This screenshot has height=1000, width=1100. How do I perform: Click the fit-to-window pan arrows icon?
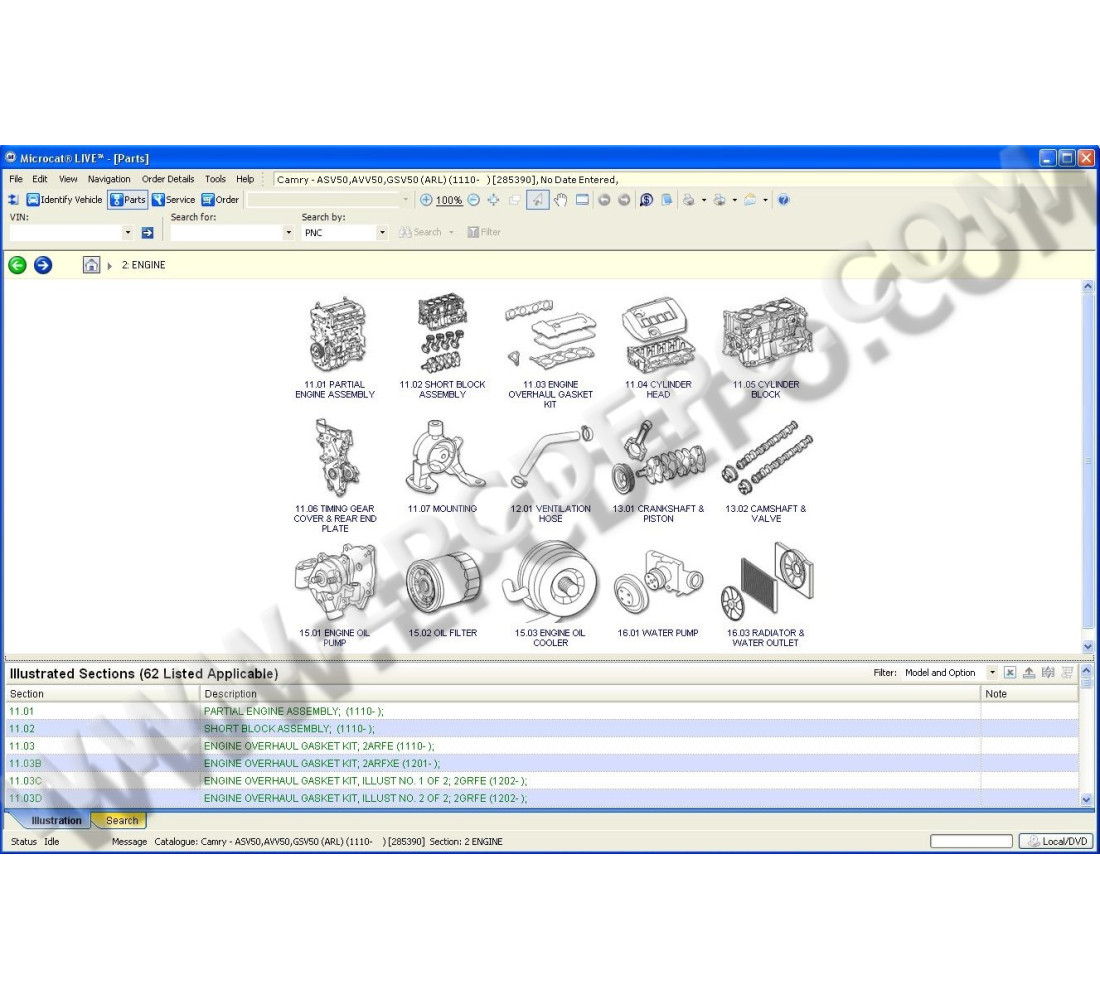point(493,200)
